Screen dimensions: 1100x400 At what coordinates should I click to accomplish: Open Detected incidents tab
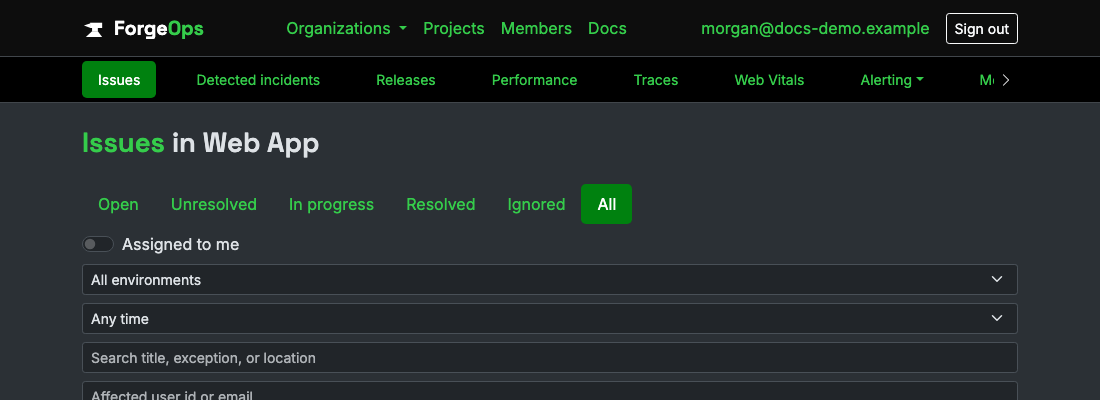(258, 80)
